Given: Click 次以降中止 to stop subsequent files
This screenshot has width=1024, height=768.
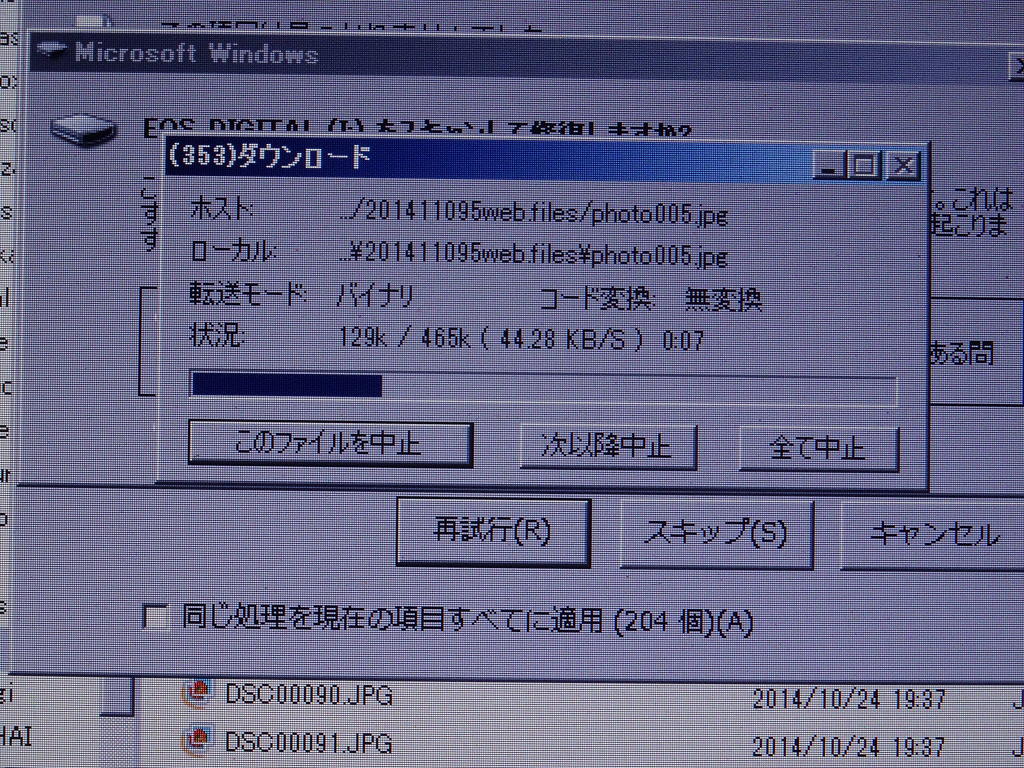Looking at the screenshot, I should [608, 447].
